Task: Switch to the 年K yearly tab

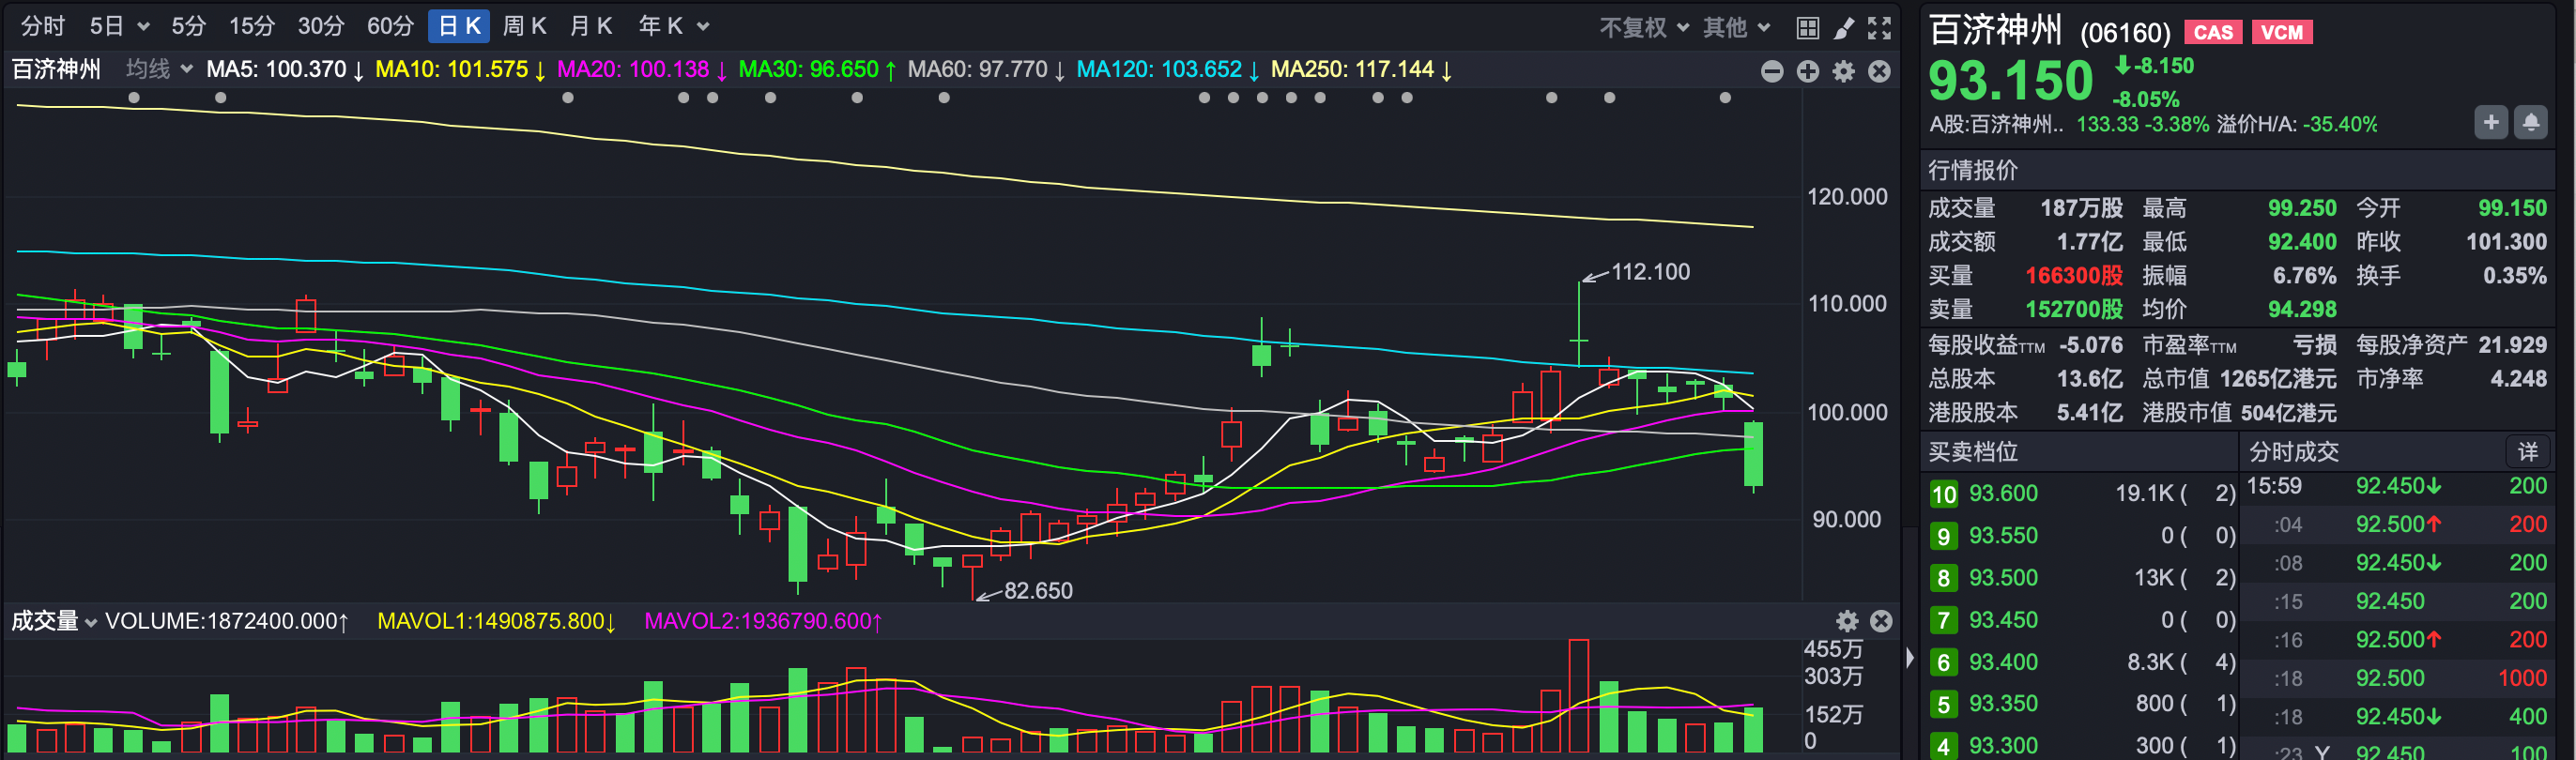Action: click(660, 26)
